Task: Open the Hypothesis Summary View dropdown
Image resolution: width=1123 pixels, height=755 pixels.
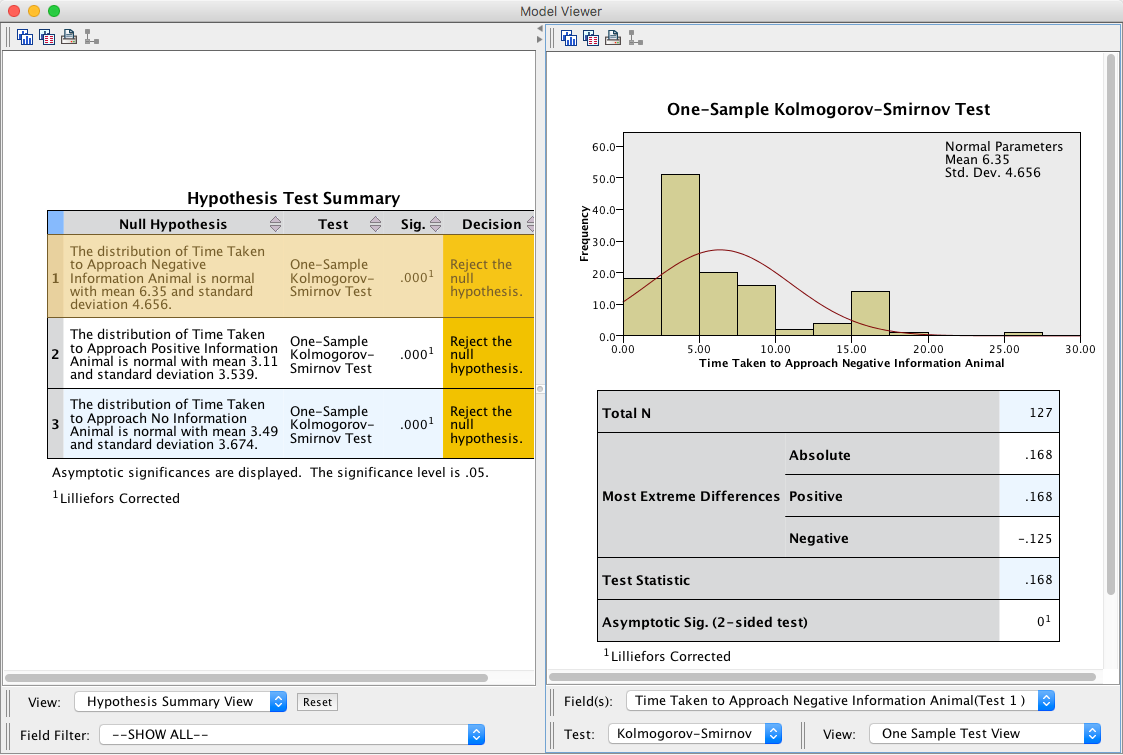Action: 181,702
